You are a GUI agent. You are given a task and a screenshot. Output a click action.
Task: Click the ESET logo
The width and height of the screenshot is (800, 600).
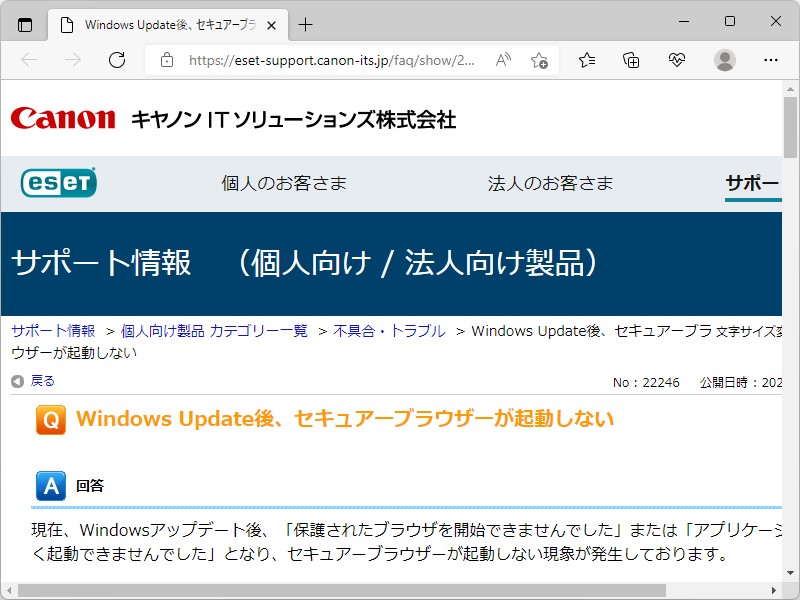click(x=57, y=183)
